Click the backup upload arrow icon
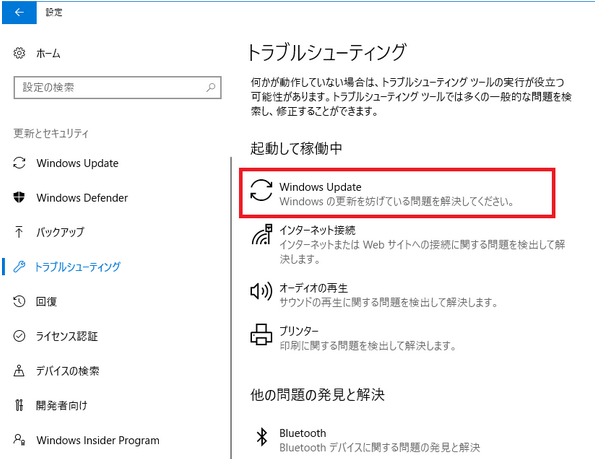The image size is (595, 459). pos(19,232)
